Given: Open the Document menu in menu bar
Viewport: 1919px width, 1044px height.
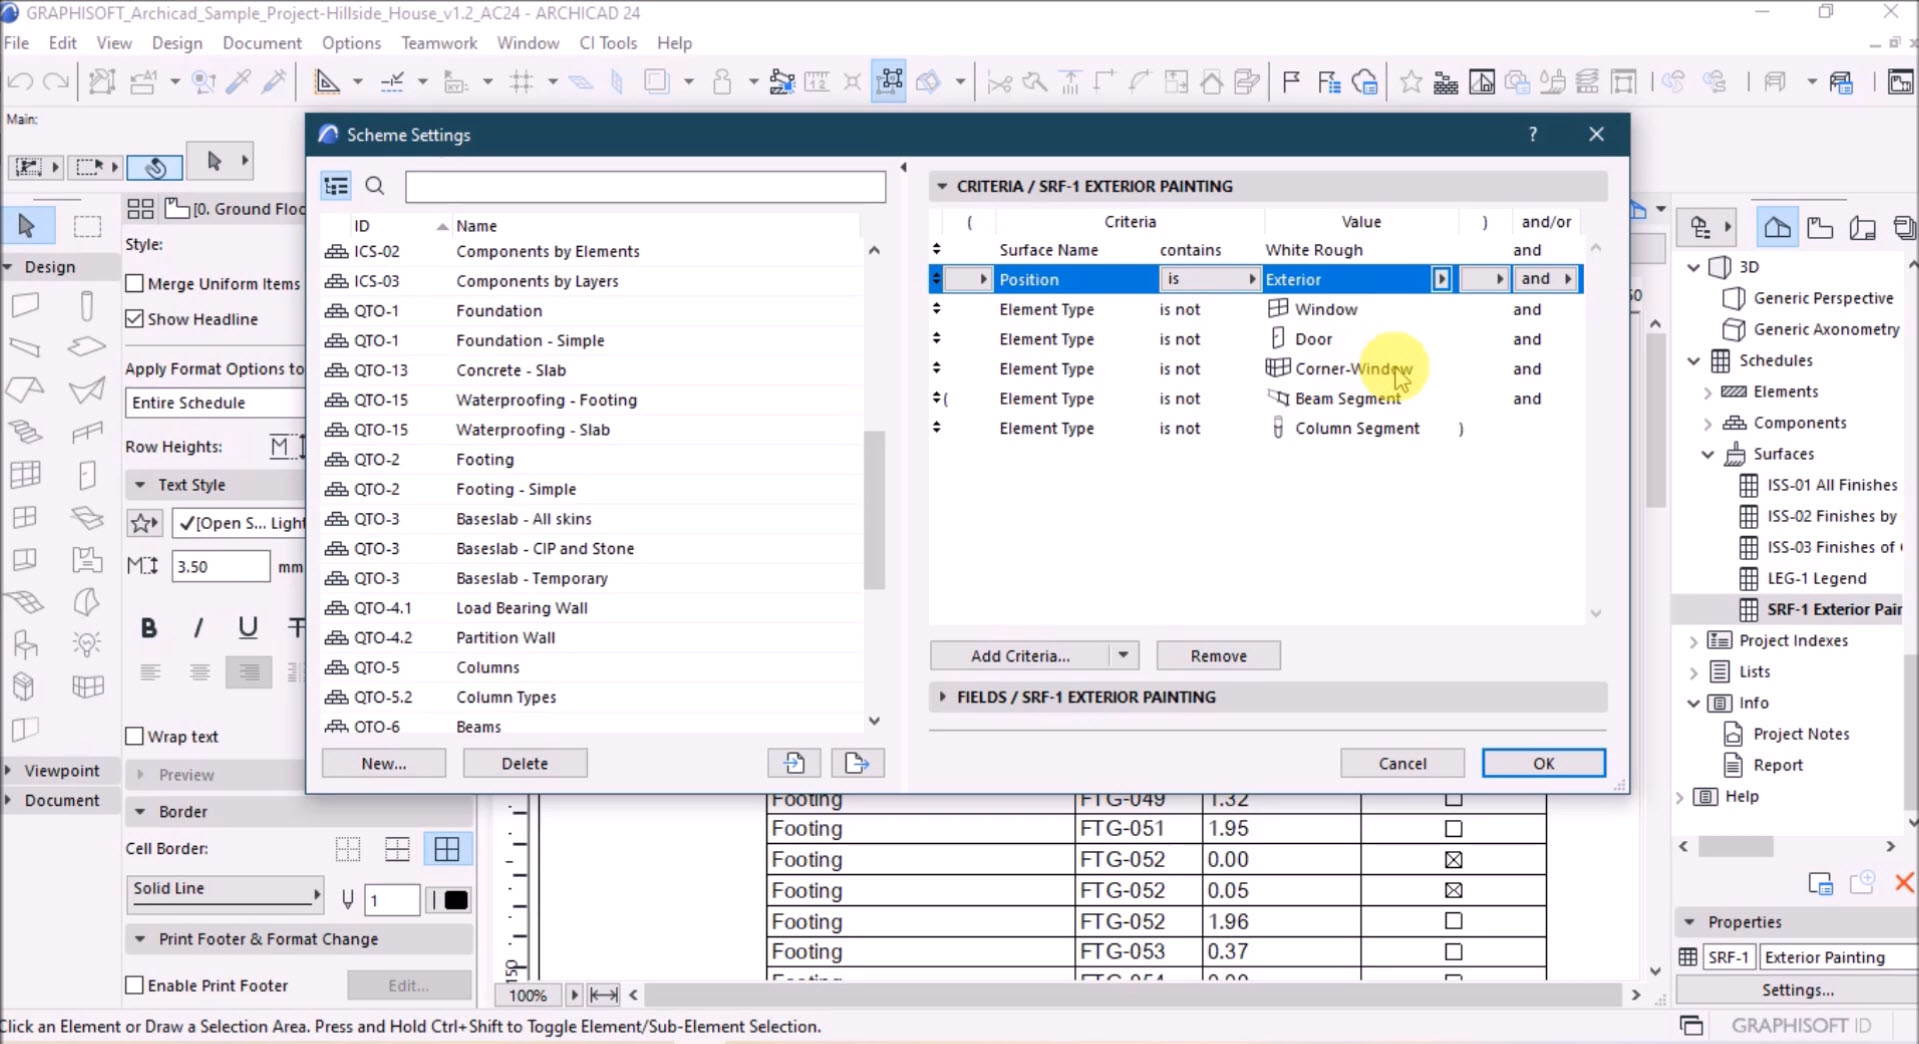Looking at the screenshot, I should pos(262,43).
